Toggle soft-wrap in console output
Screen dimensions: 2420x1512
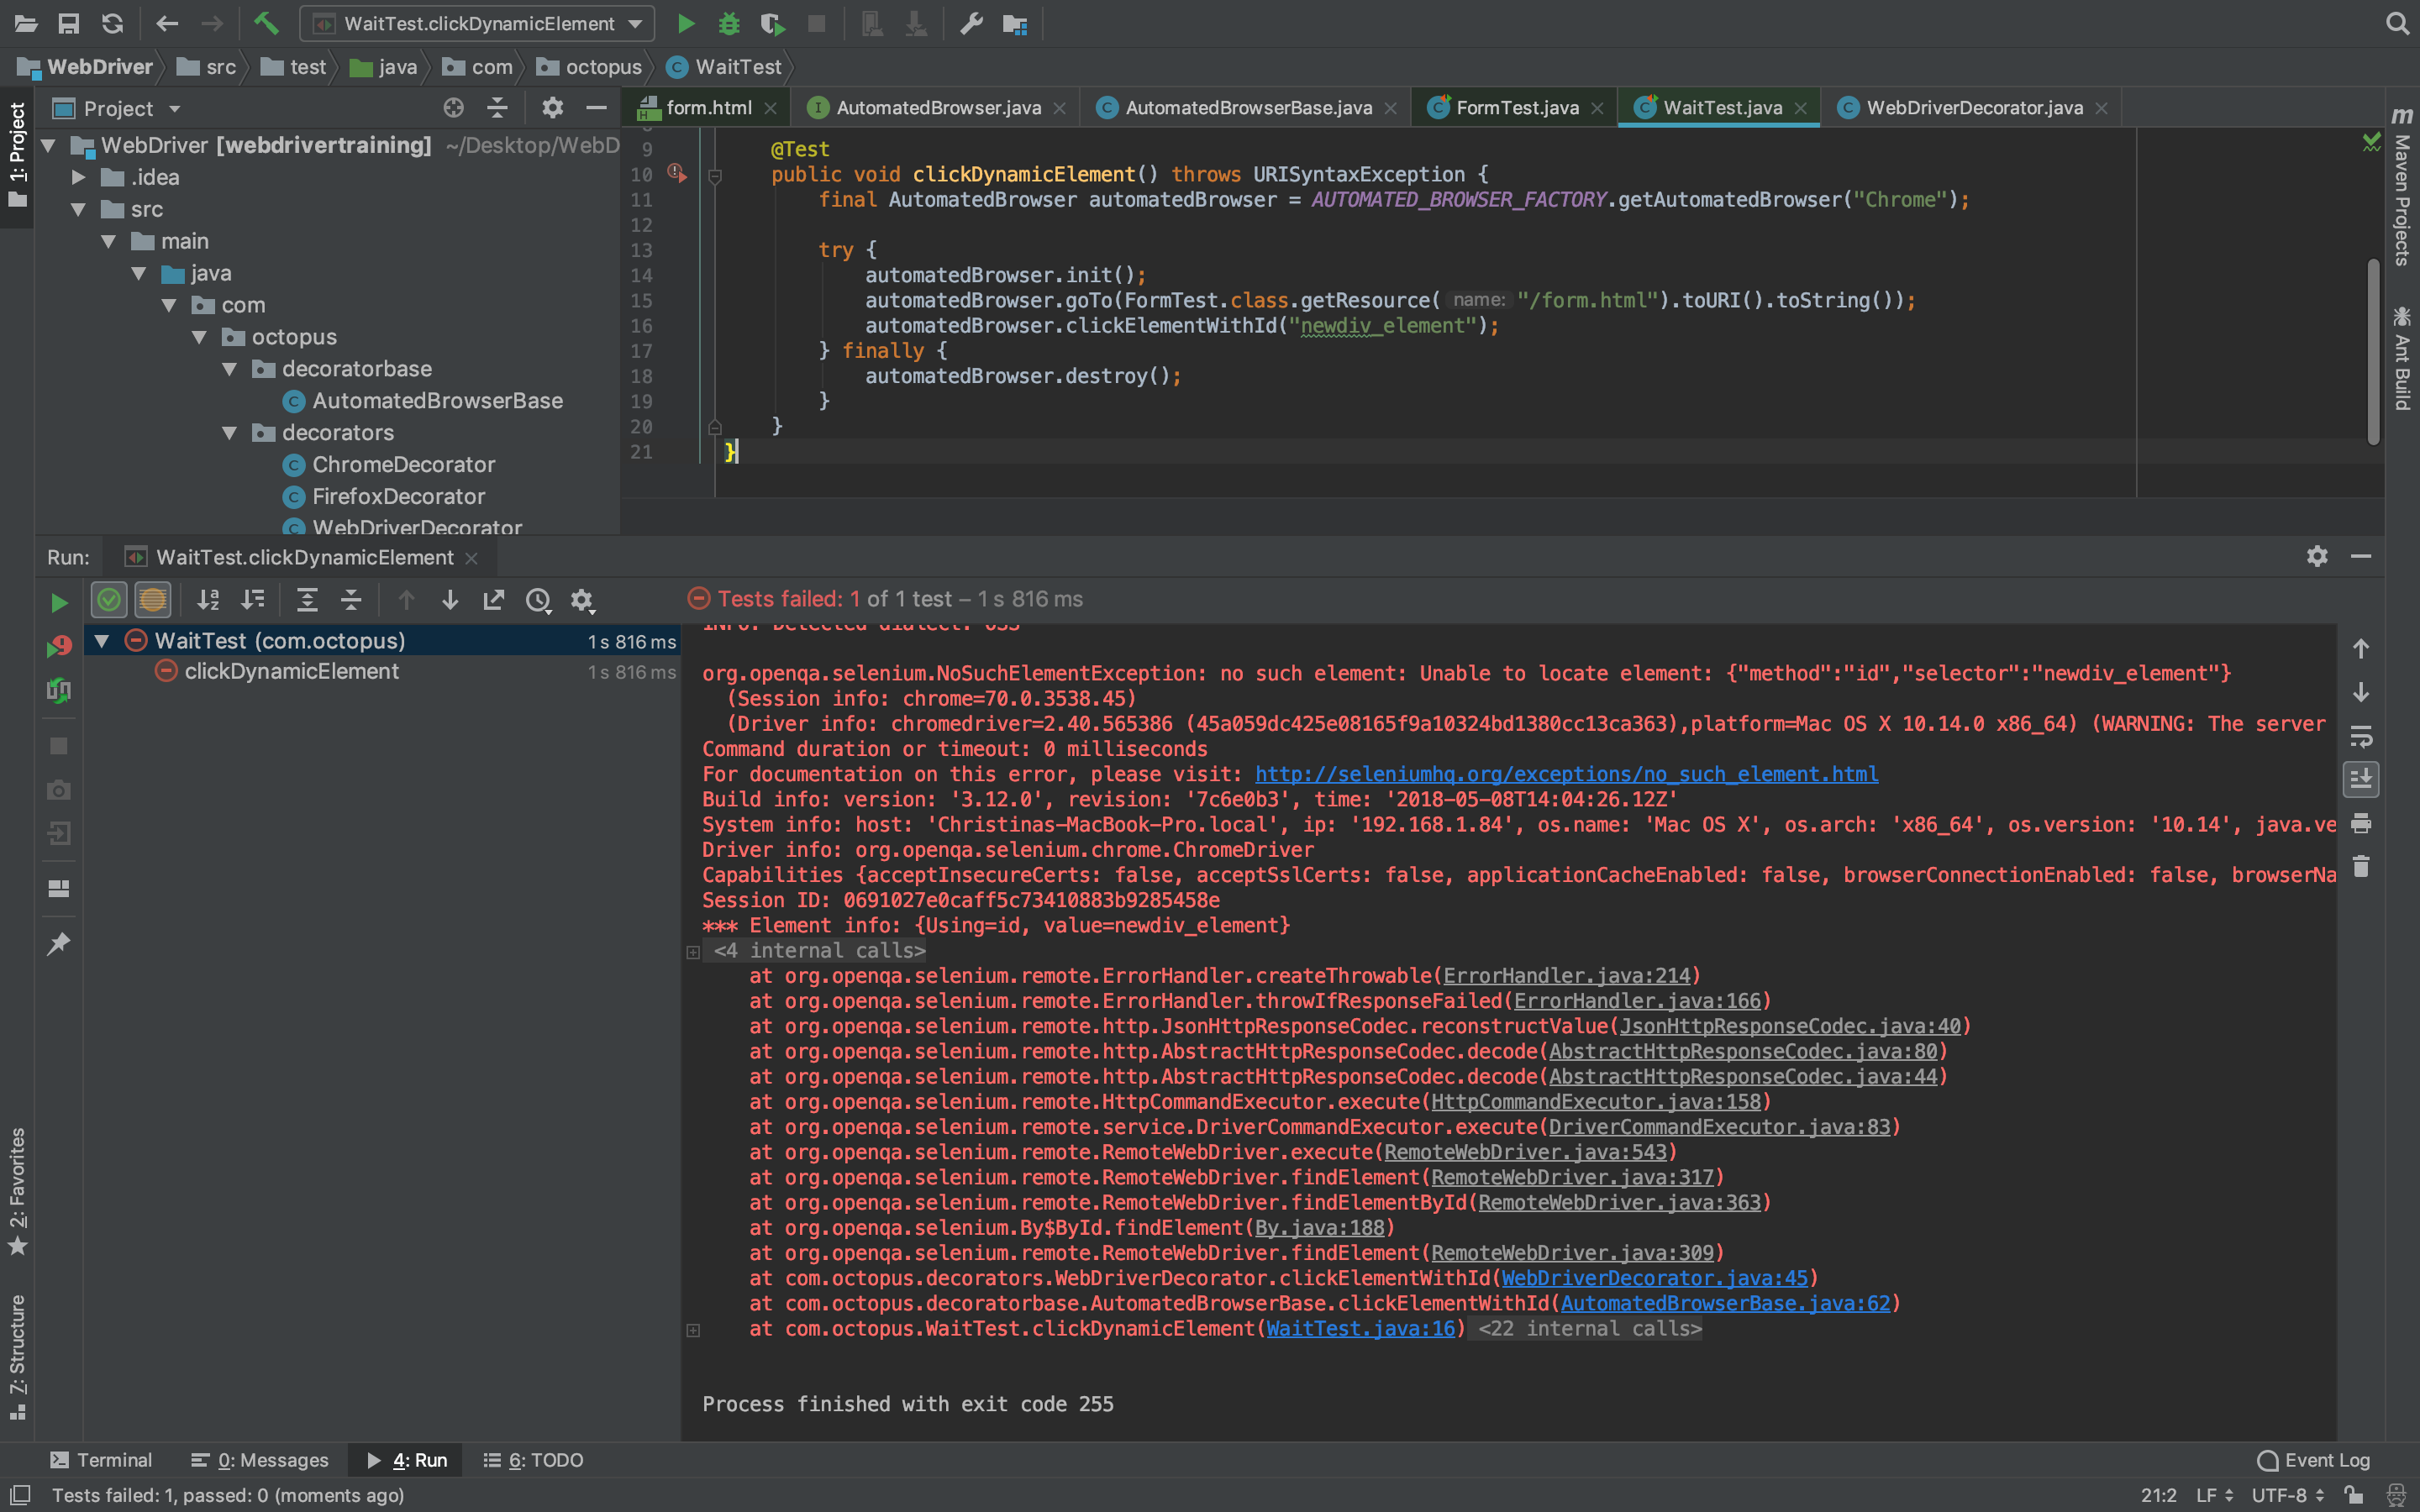click(2360, 737)
